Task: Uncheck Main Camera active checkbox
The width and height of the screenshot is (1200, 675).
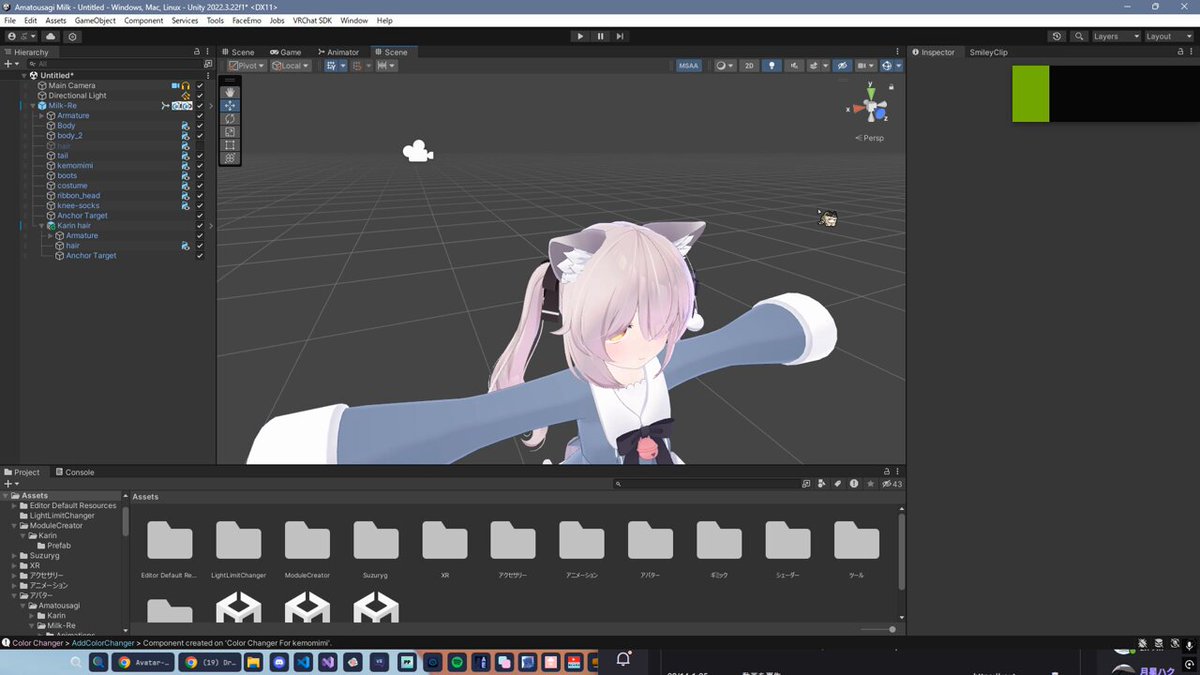Action: pos(200,86)
